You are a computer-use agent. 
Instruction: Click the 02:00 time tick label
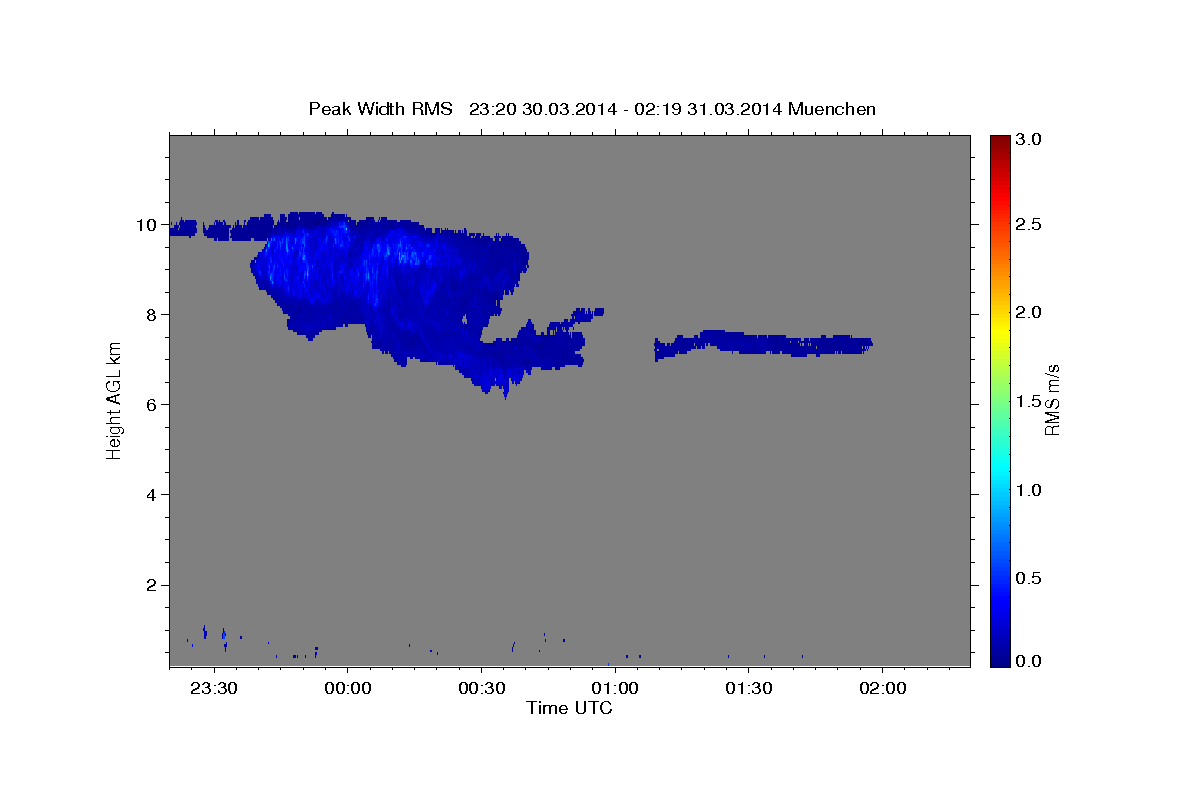(x=882, y=688)
